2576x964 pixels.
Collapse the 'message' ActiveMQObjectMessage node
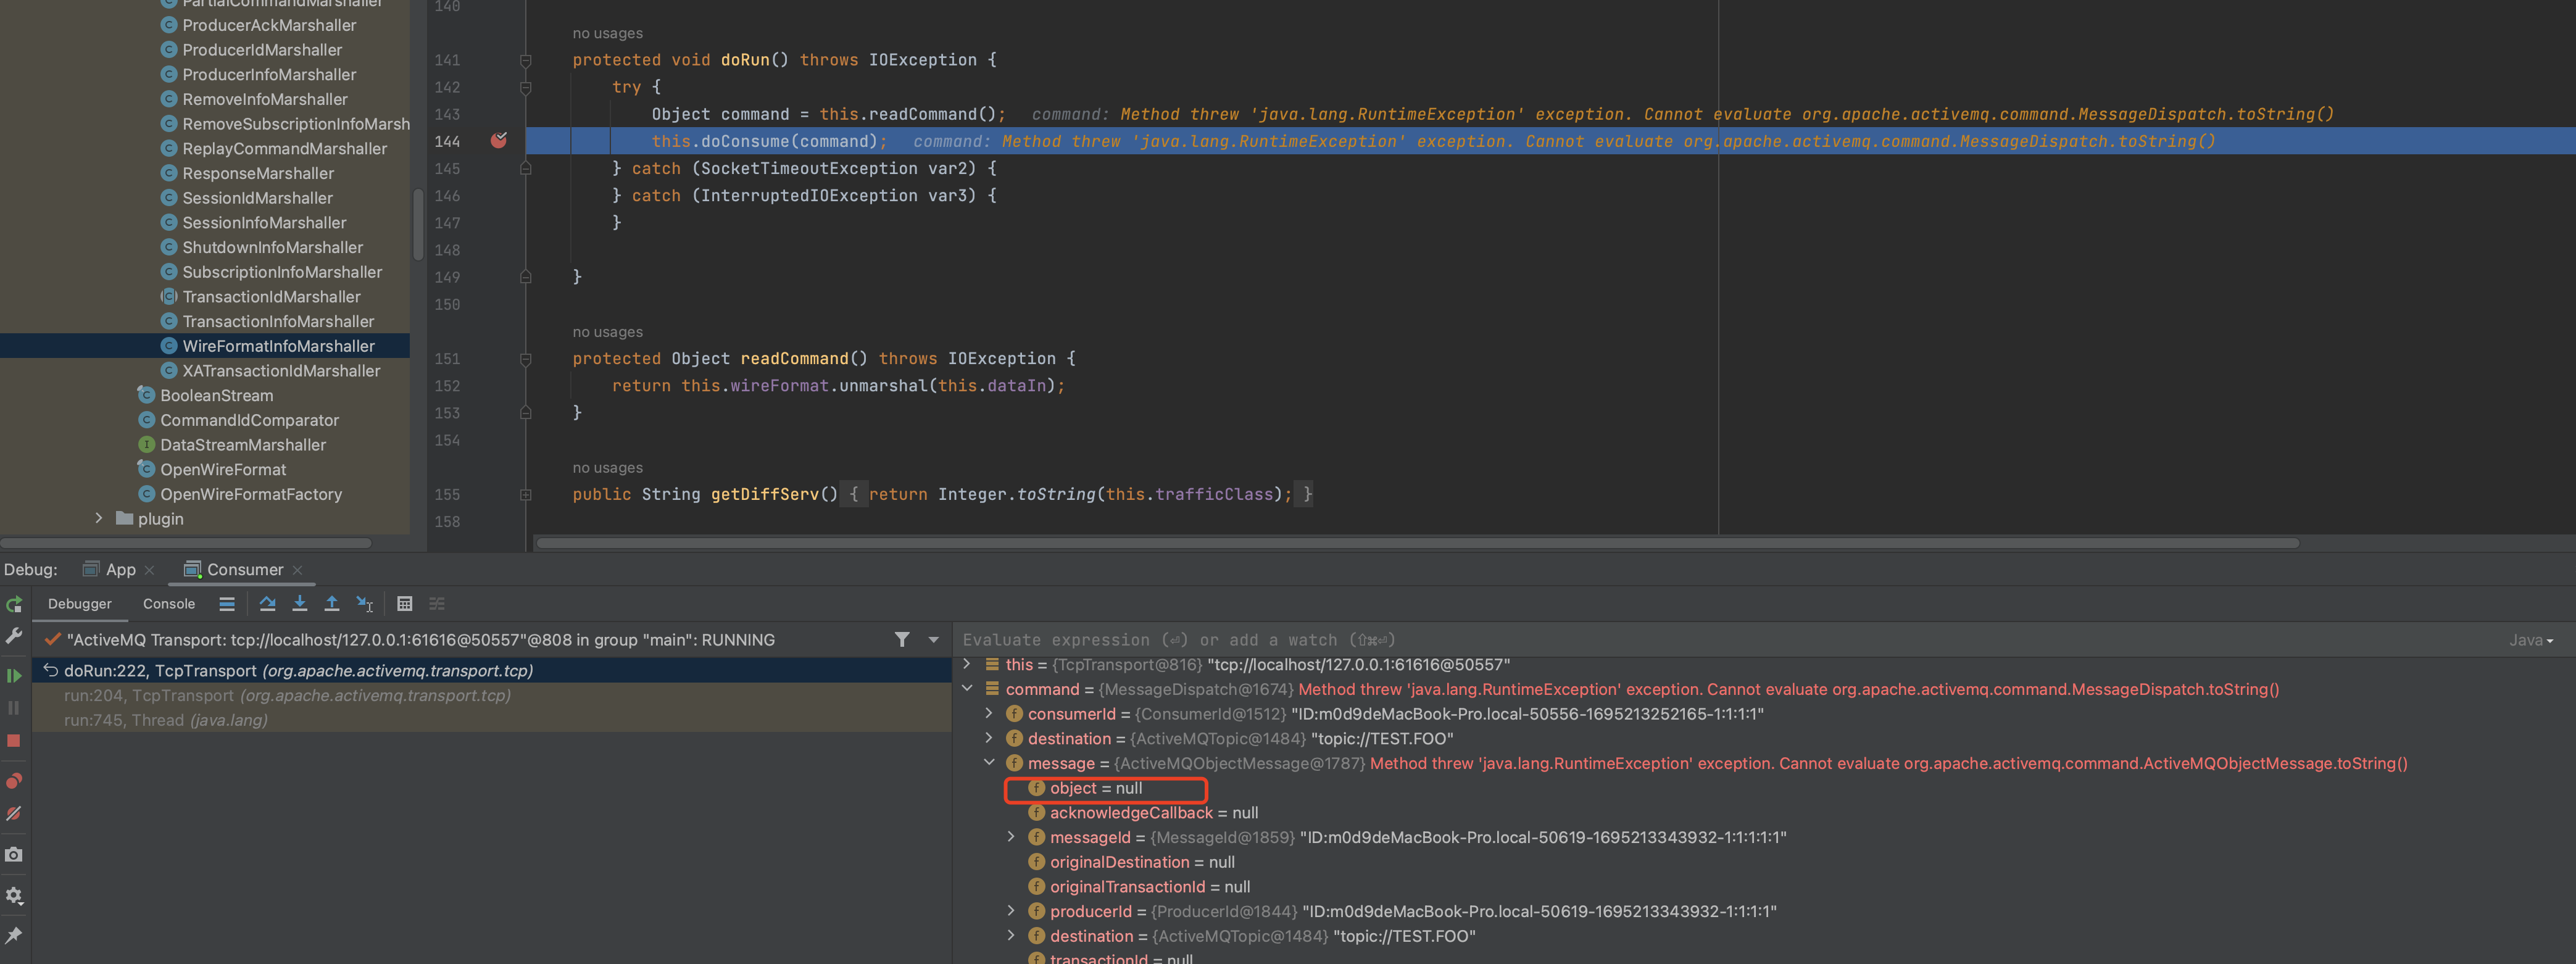coord(989,763)
